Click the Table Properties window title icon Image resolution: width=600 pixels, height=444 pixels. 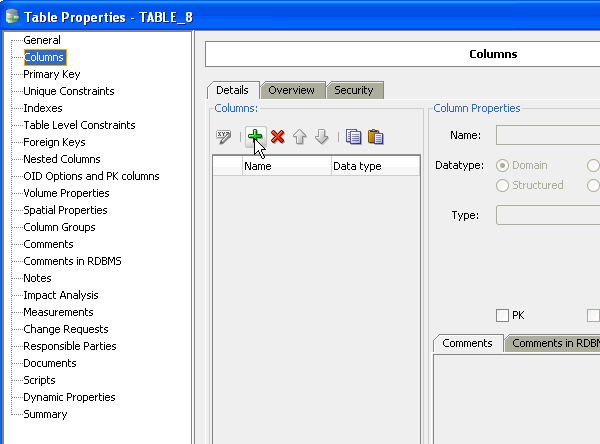10,17
